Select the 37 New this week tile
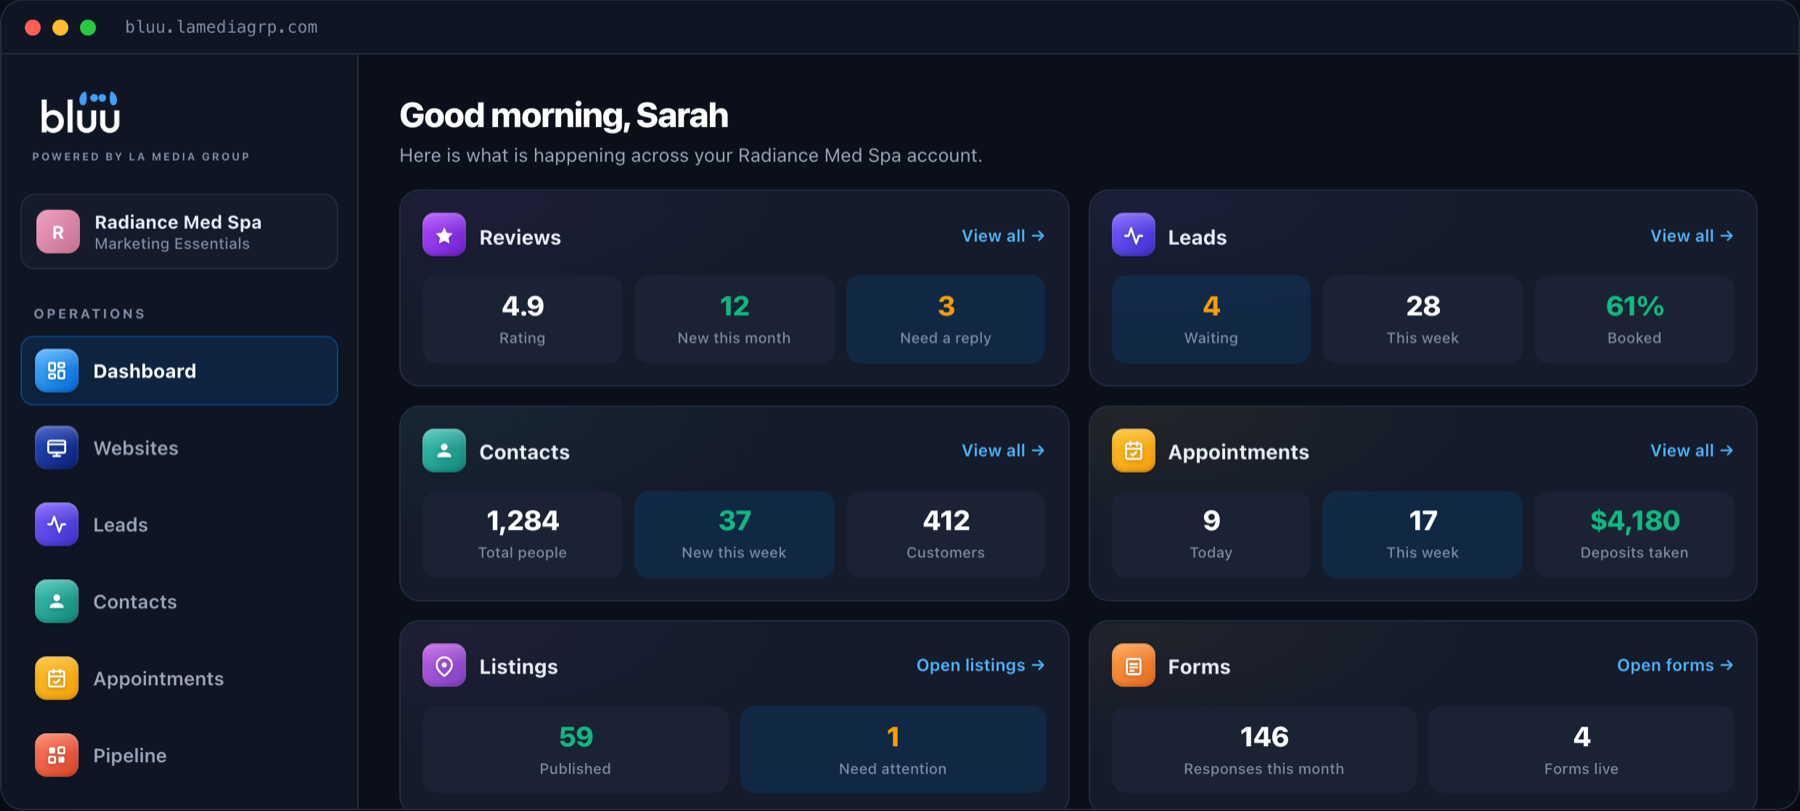 pos(734,534)
